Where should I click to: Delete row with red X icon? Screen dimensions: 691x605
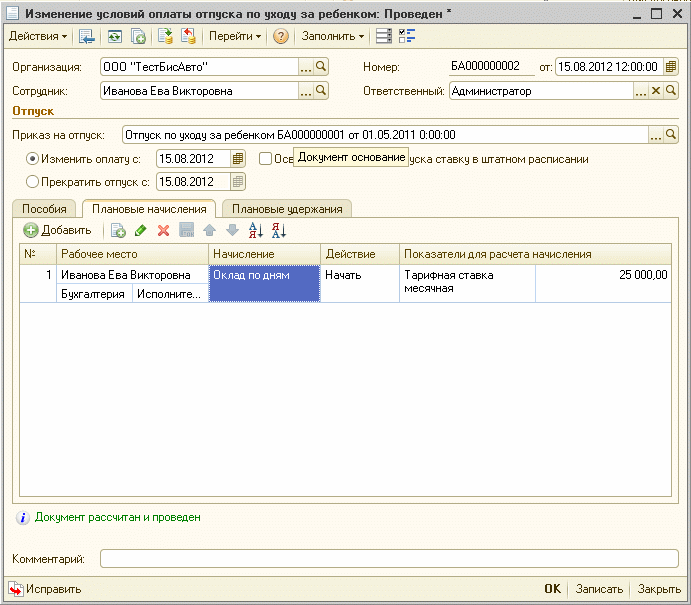click(x=163, y=230)
